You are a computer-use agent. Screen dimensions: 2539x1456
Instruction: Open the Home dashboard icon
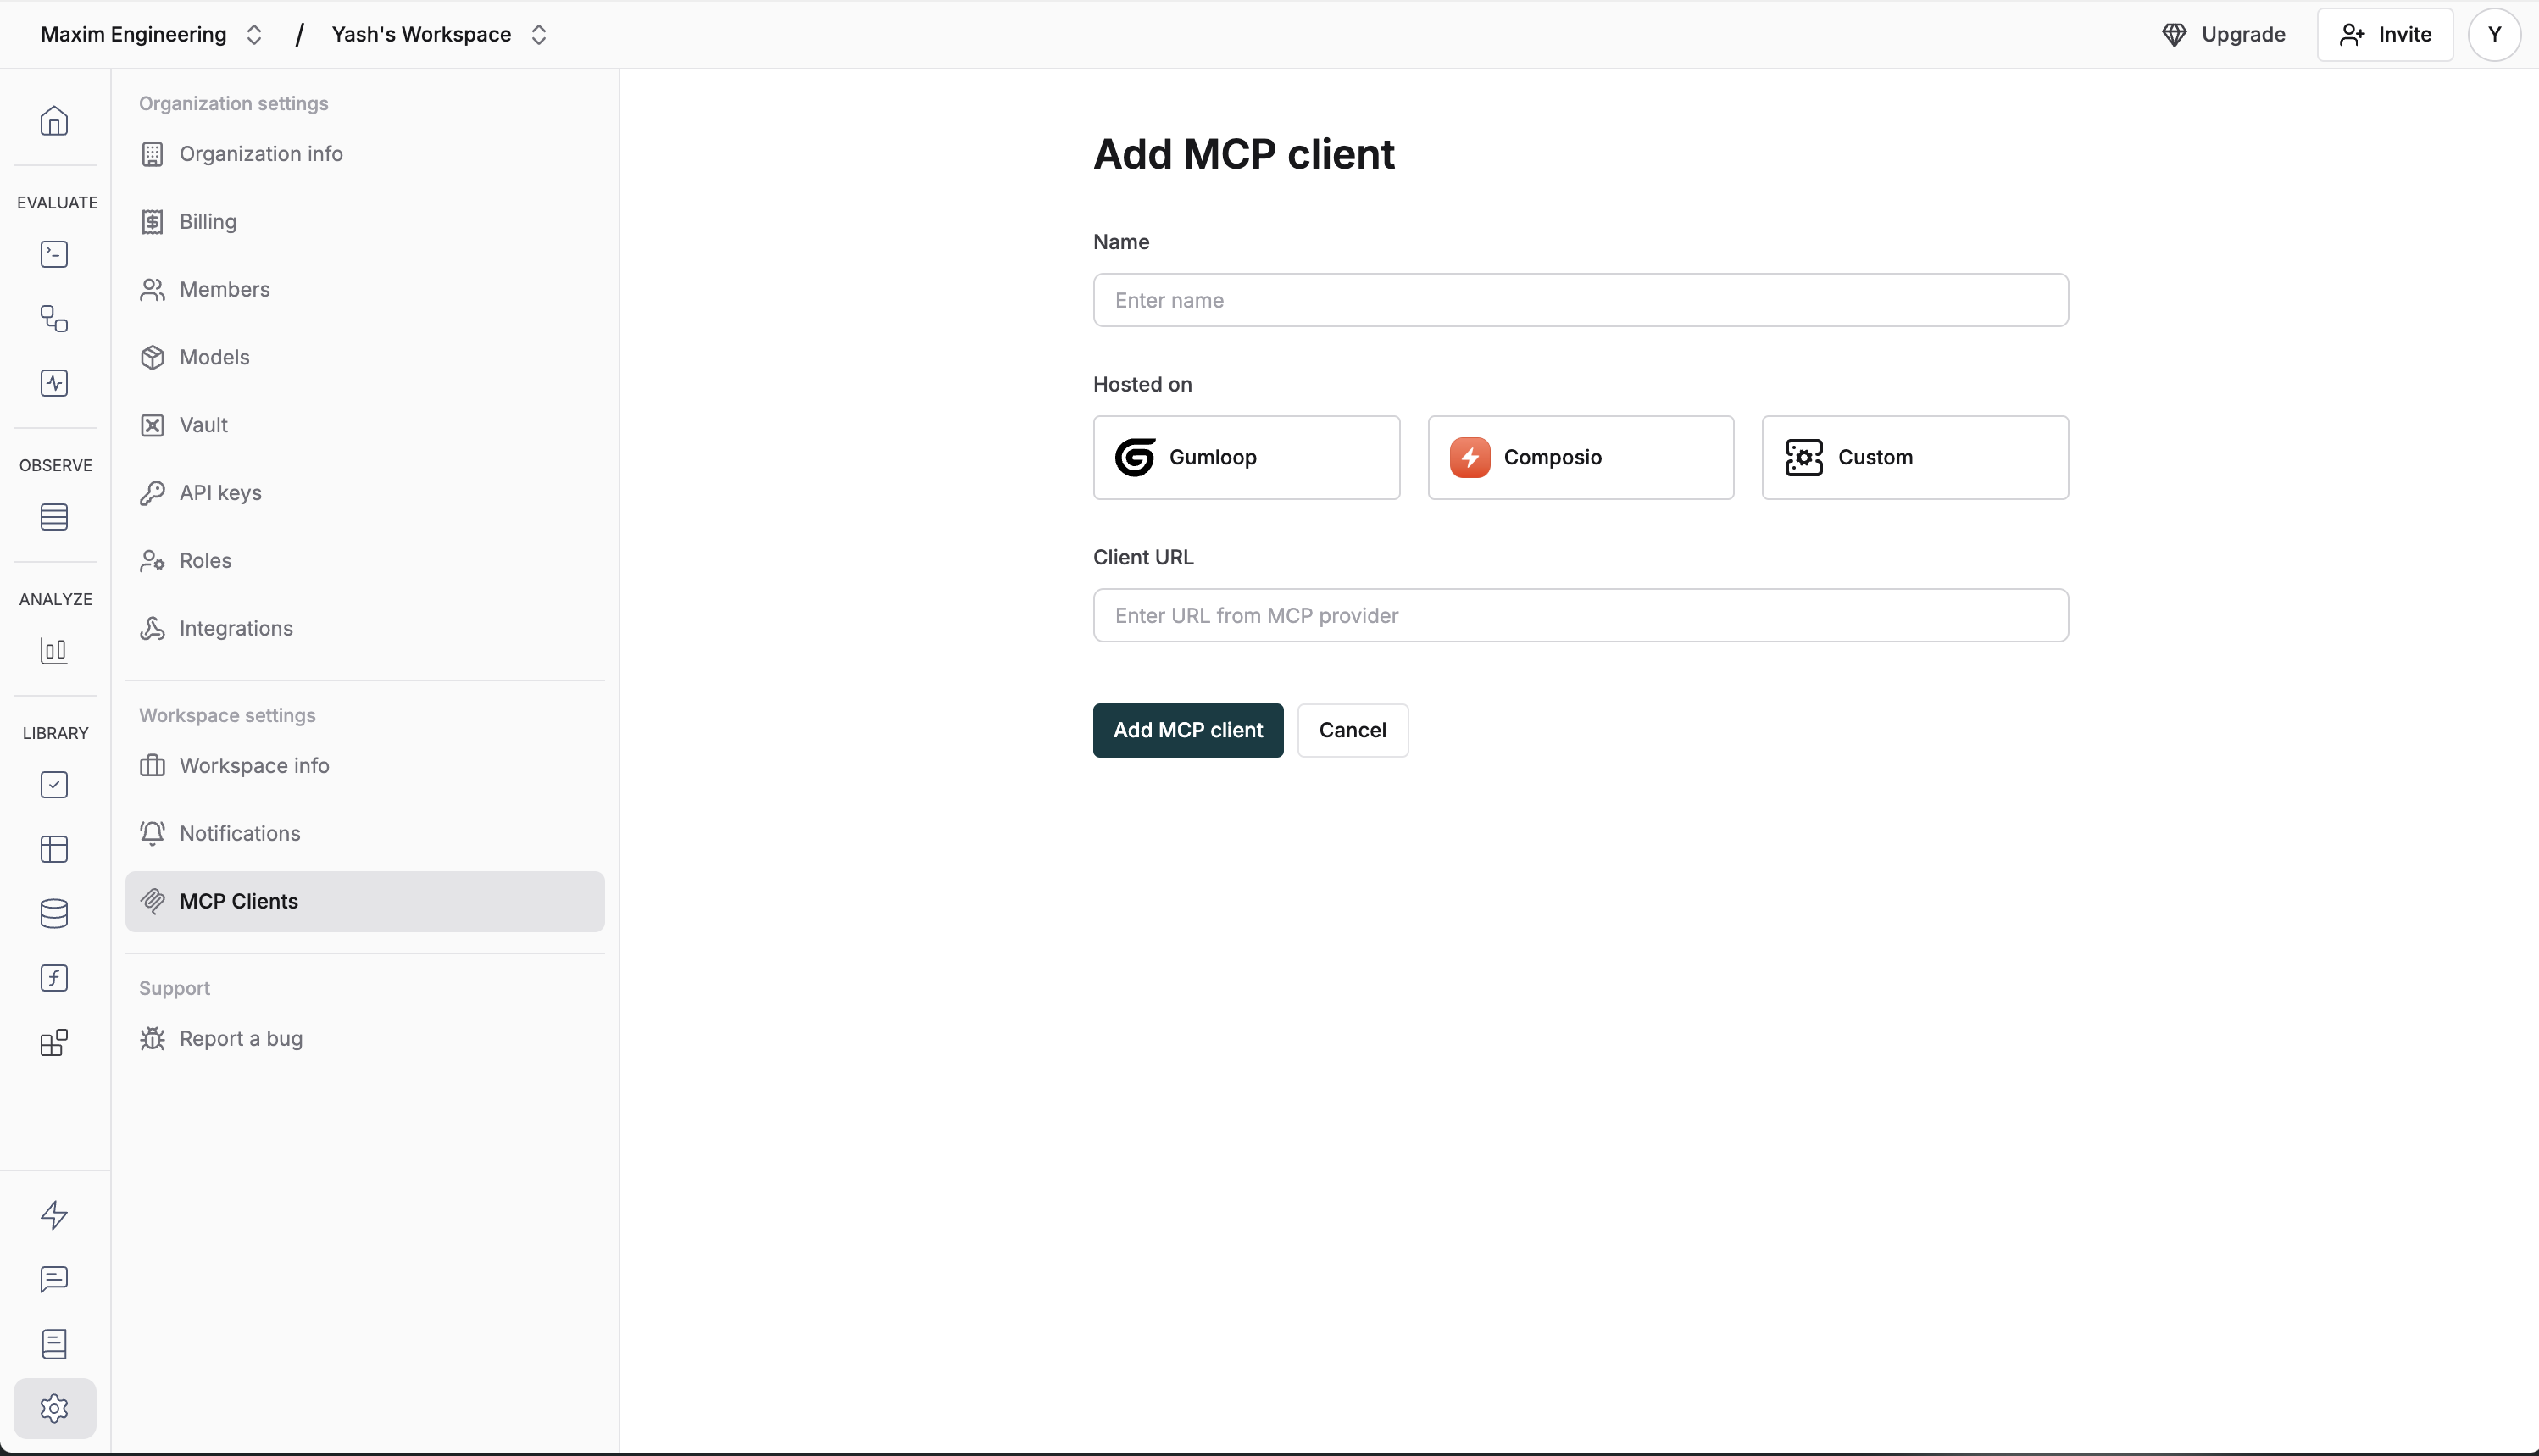[x=53, y=120]
